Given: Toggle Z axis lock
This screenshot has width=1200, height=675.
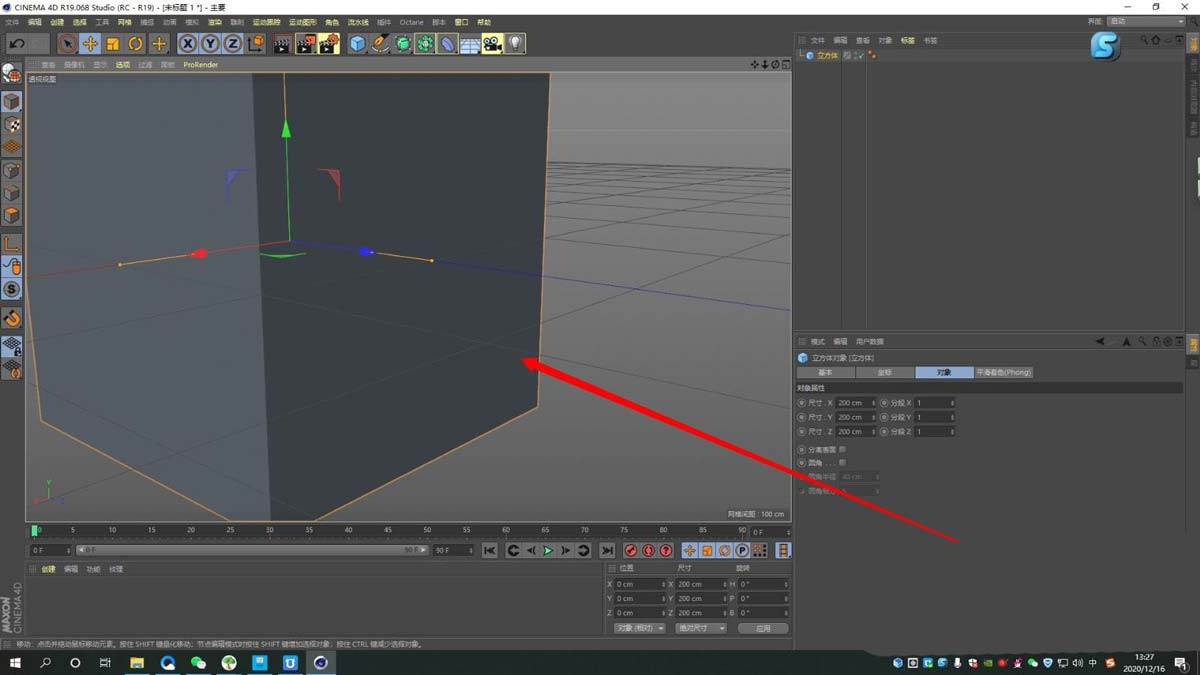Looking at the screenshot, I should 232,44.
